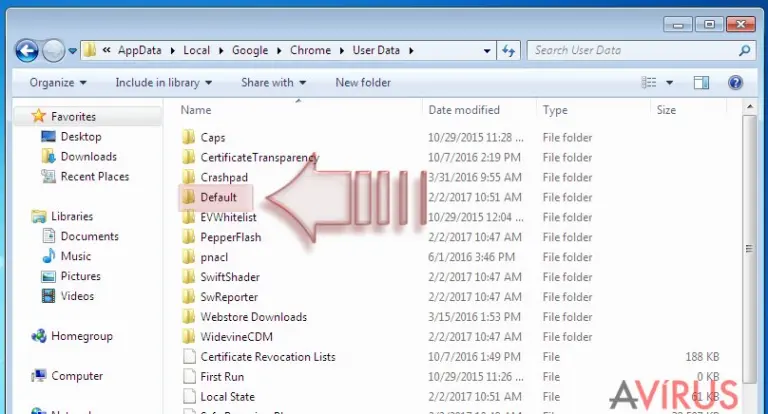Select Desktop in the navigation pane

tap(81, 137)
